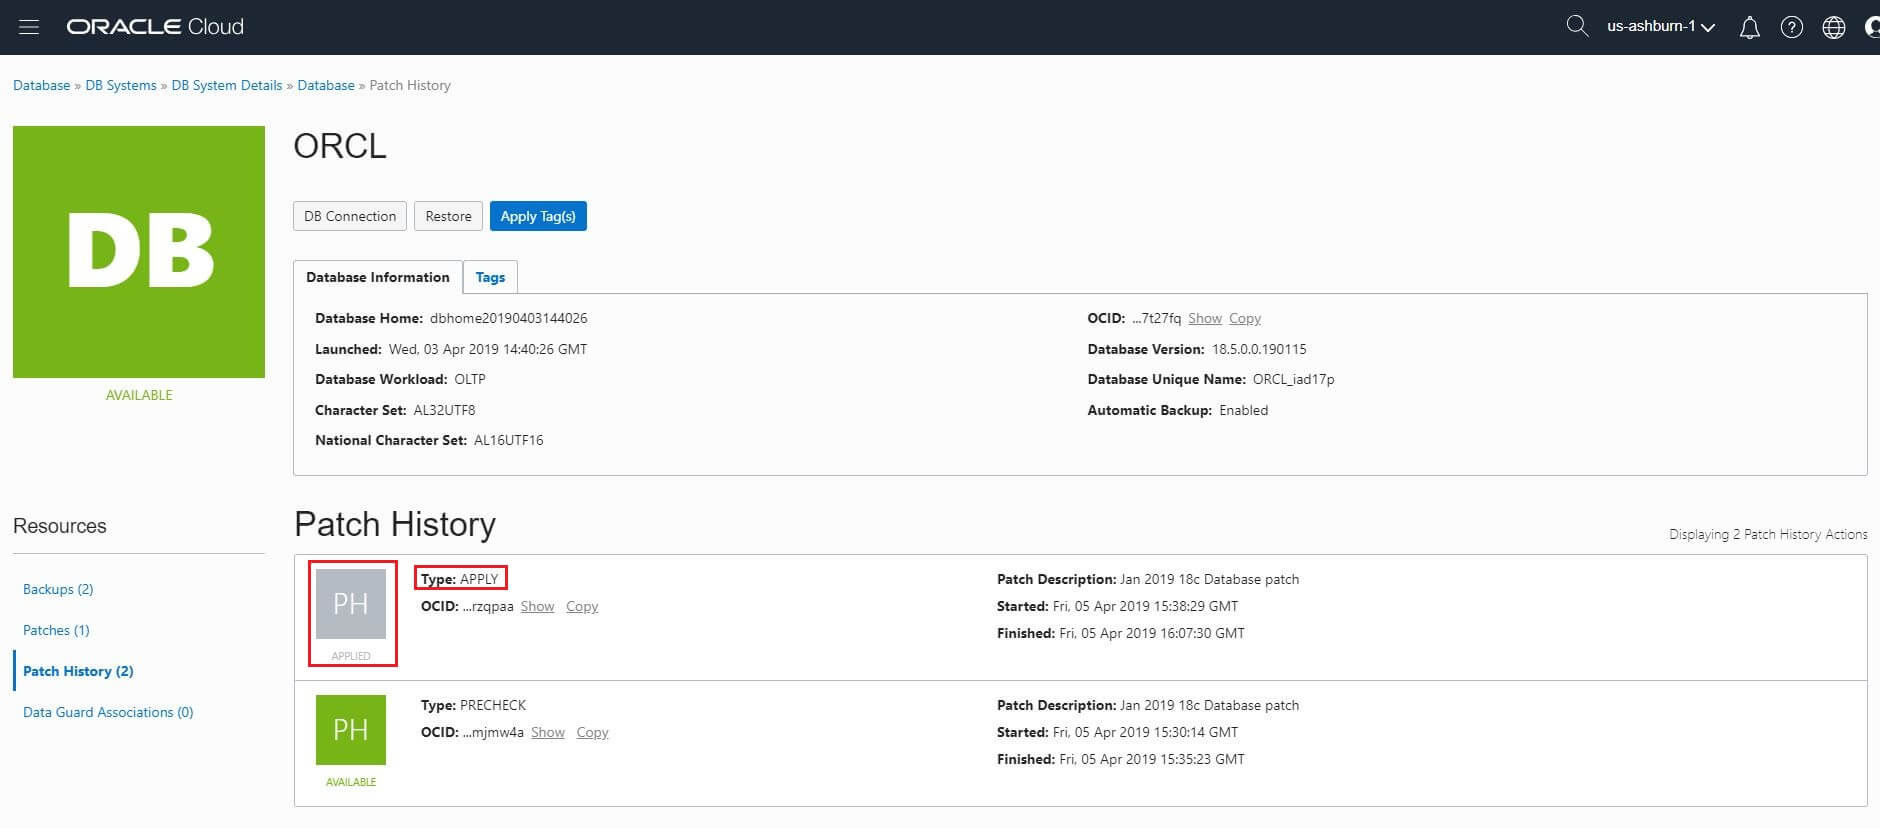Click the AL32UTF8 character set value
The width and height of the screenshot is (1880, 828).
pos(444,410)
